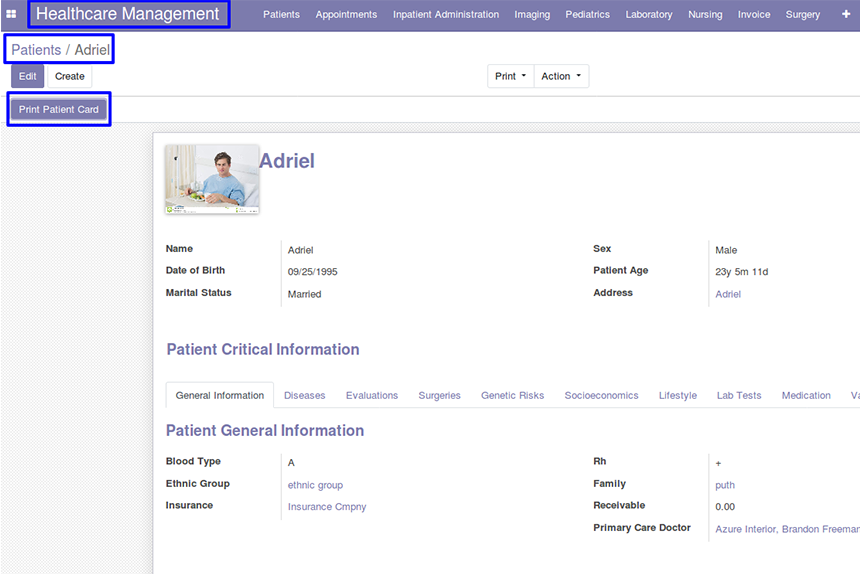Click the Create button
The image size is (860, 574).
click(x=70, y=76)
